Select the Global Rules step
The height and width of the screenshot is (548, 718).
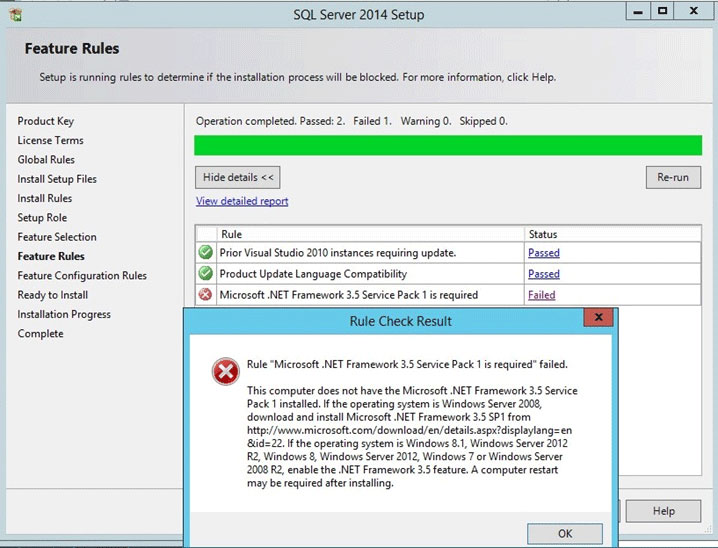tap(46, 160)
